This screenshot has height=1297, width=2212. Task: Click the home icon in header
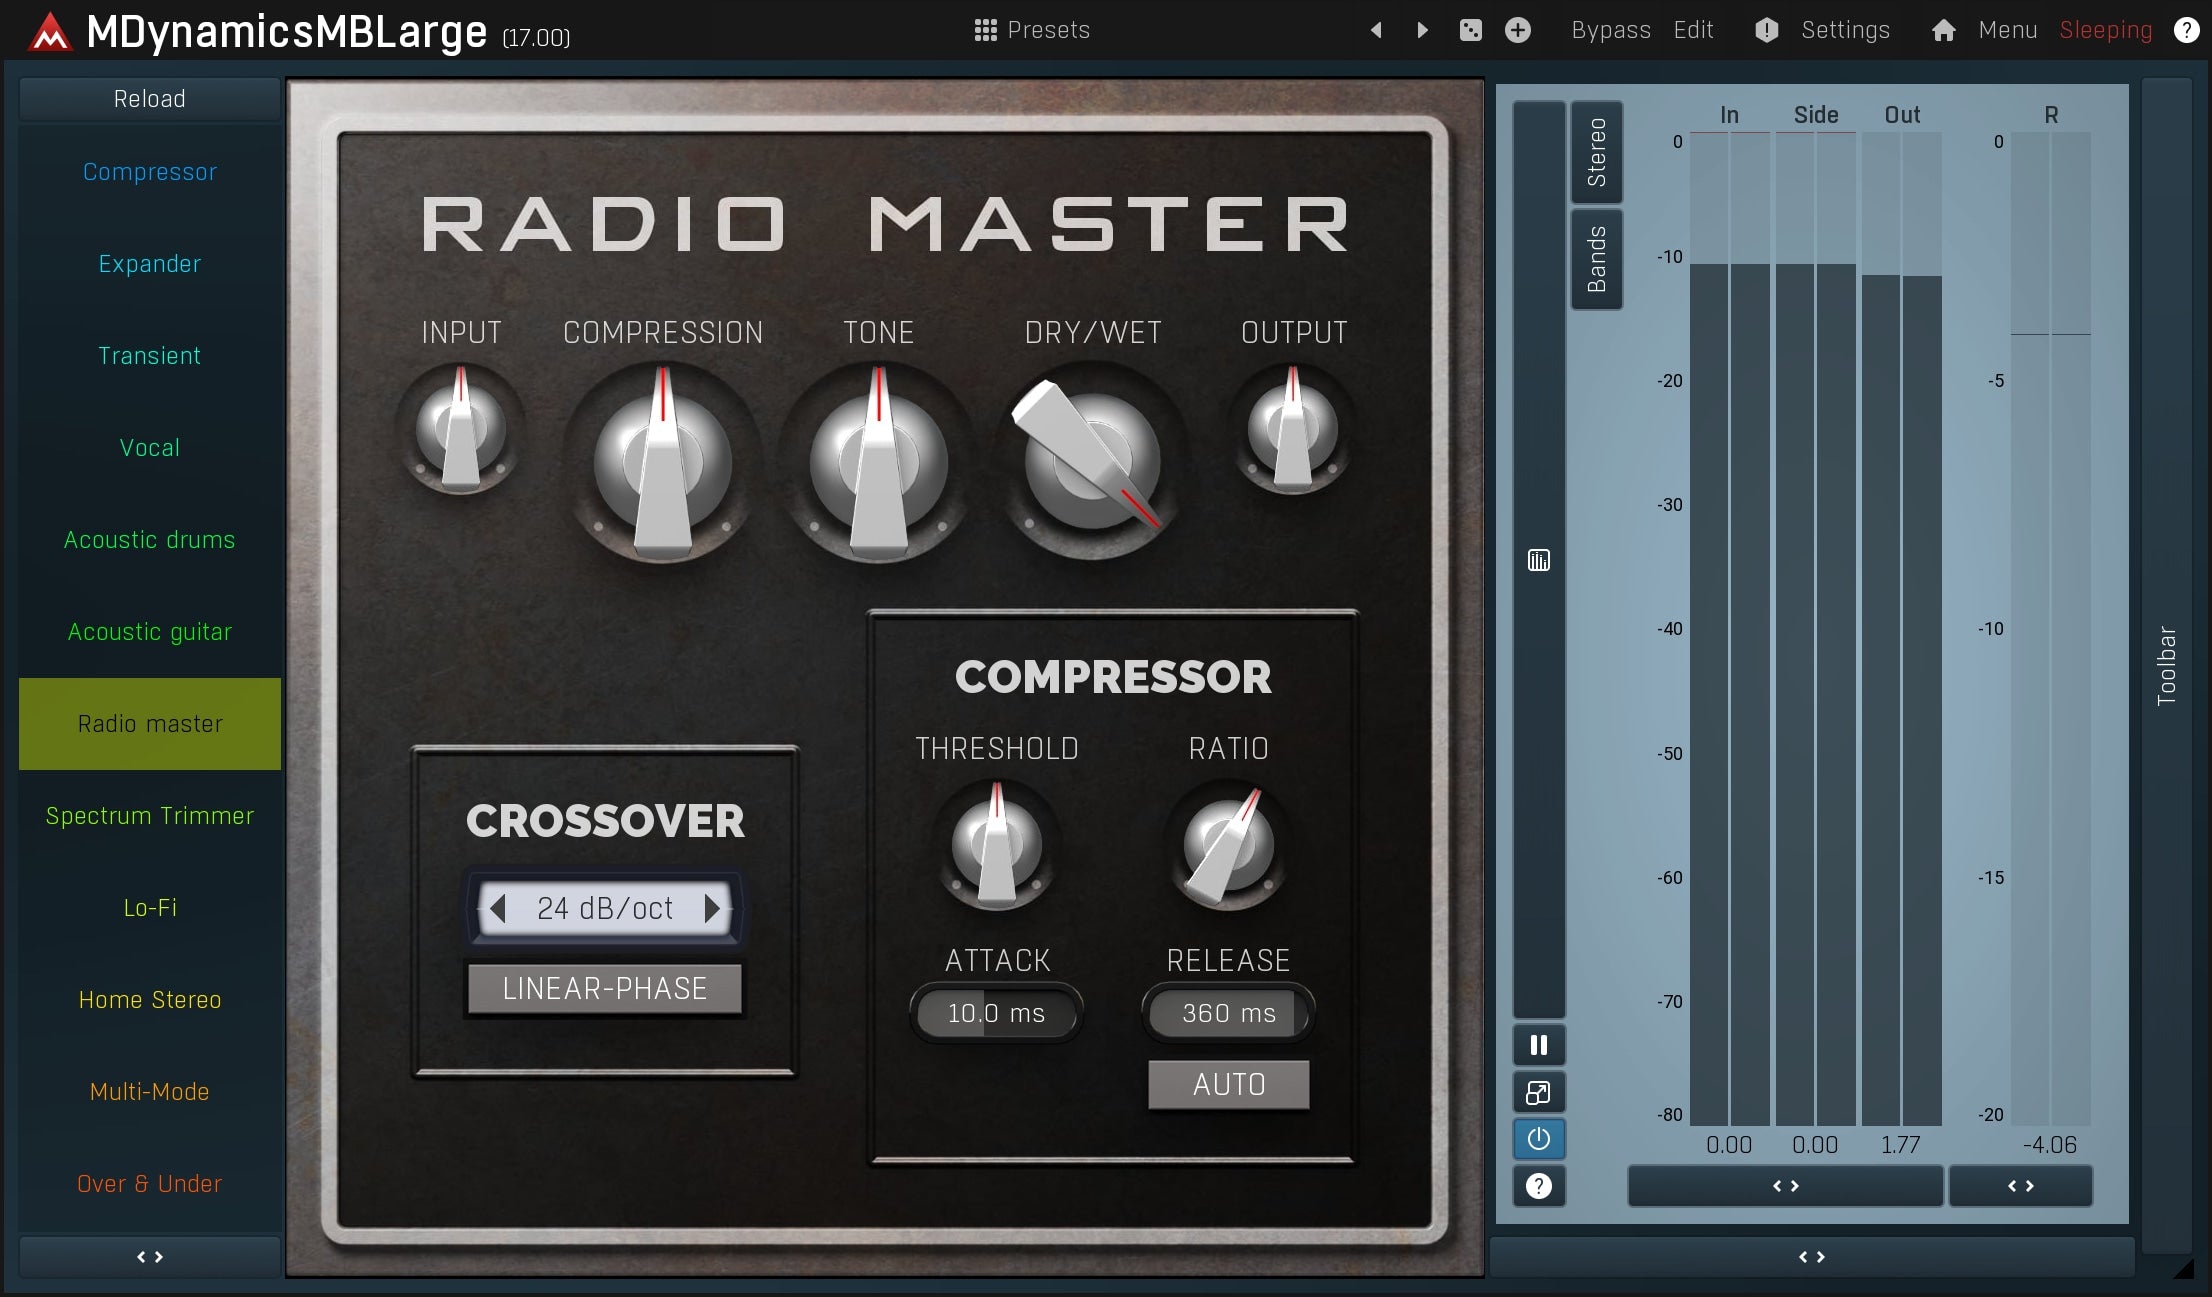(1943, 30)
